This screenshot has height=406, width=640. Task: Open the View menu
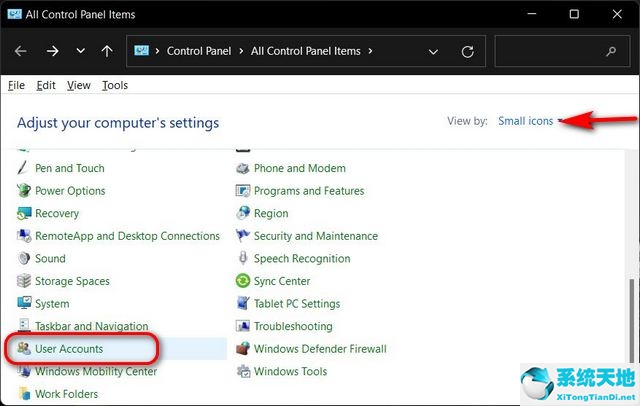[x=79, y=85]
